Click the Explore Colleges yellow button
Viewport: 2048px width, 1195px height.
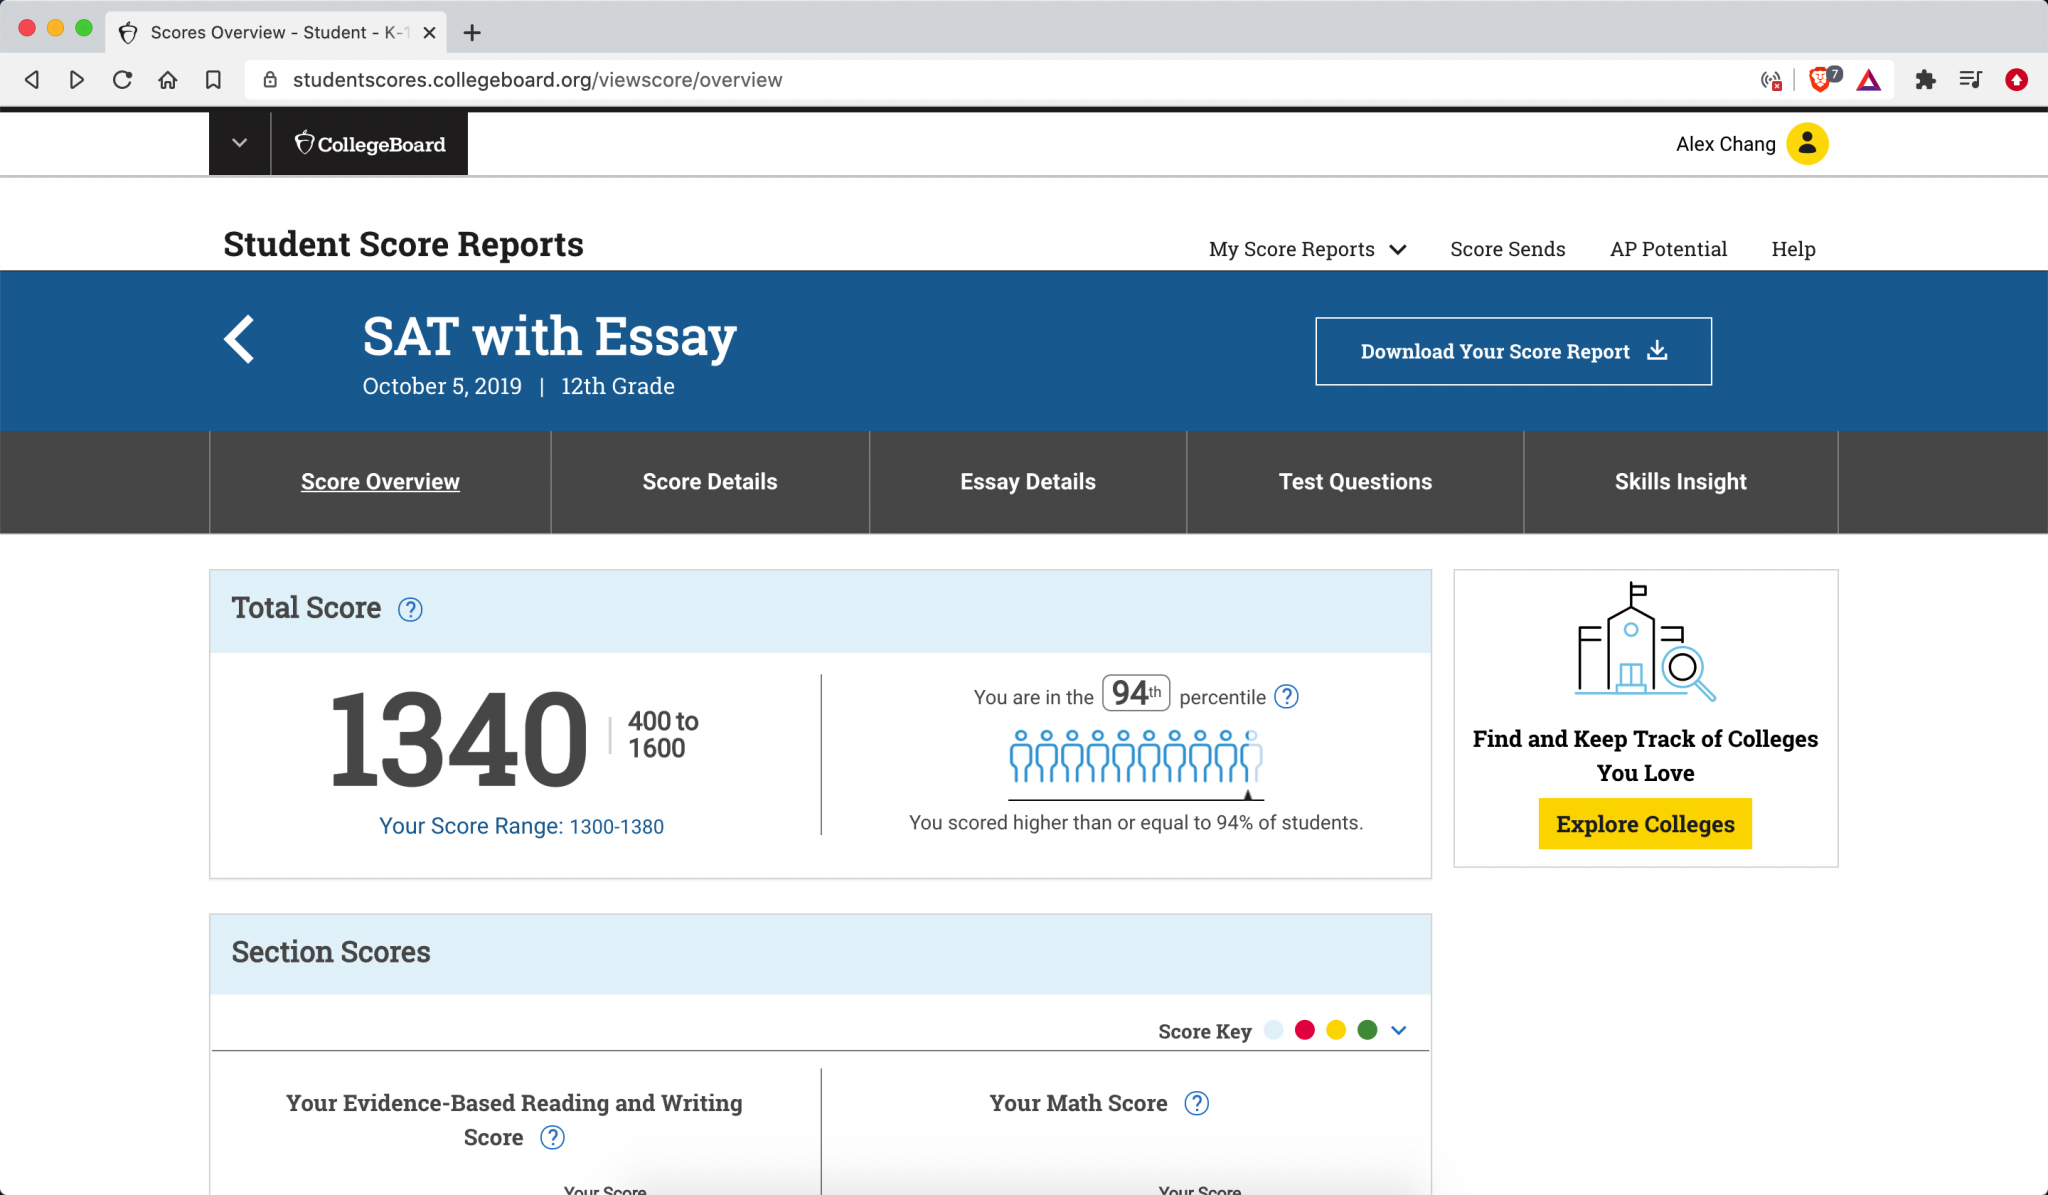tap(1644, 824)
